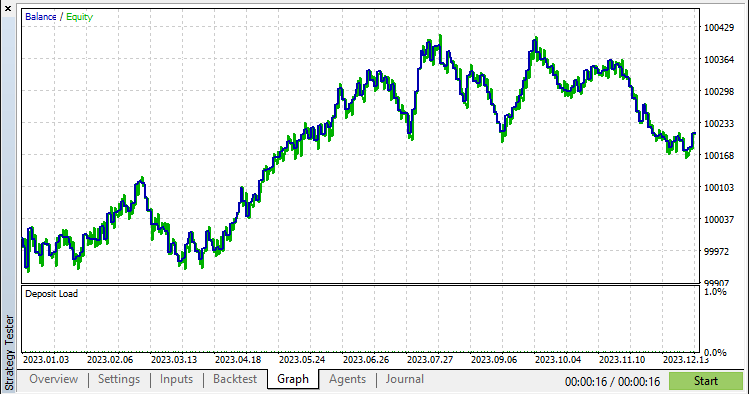The width and height of the screenshot is (749, 394).
Task: Click the 100168 axis value
Action: coord(719,156)
